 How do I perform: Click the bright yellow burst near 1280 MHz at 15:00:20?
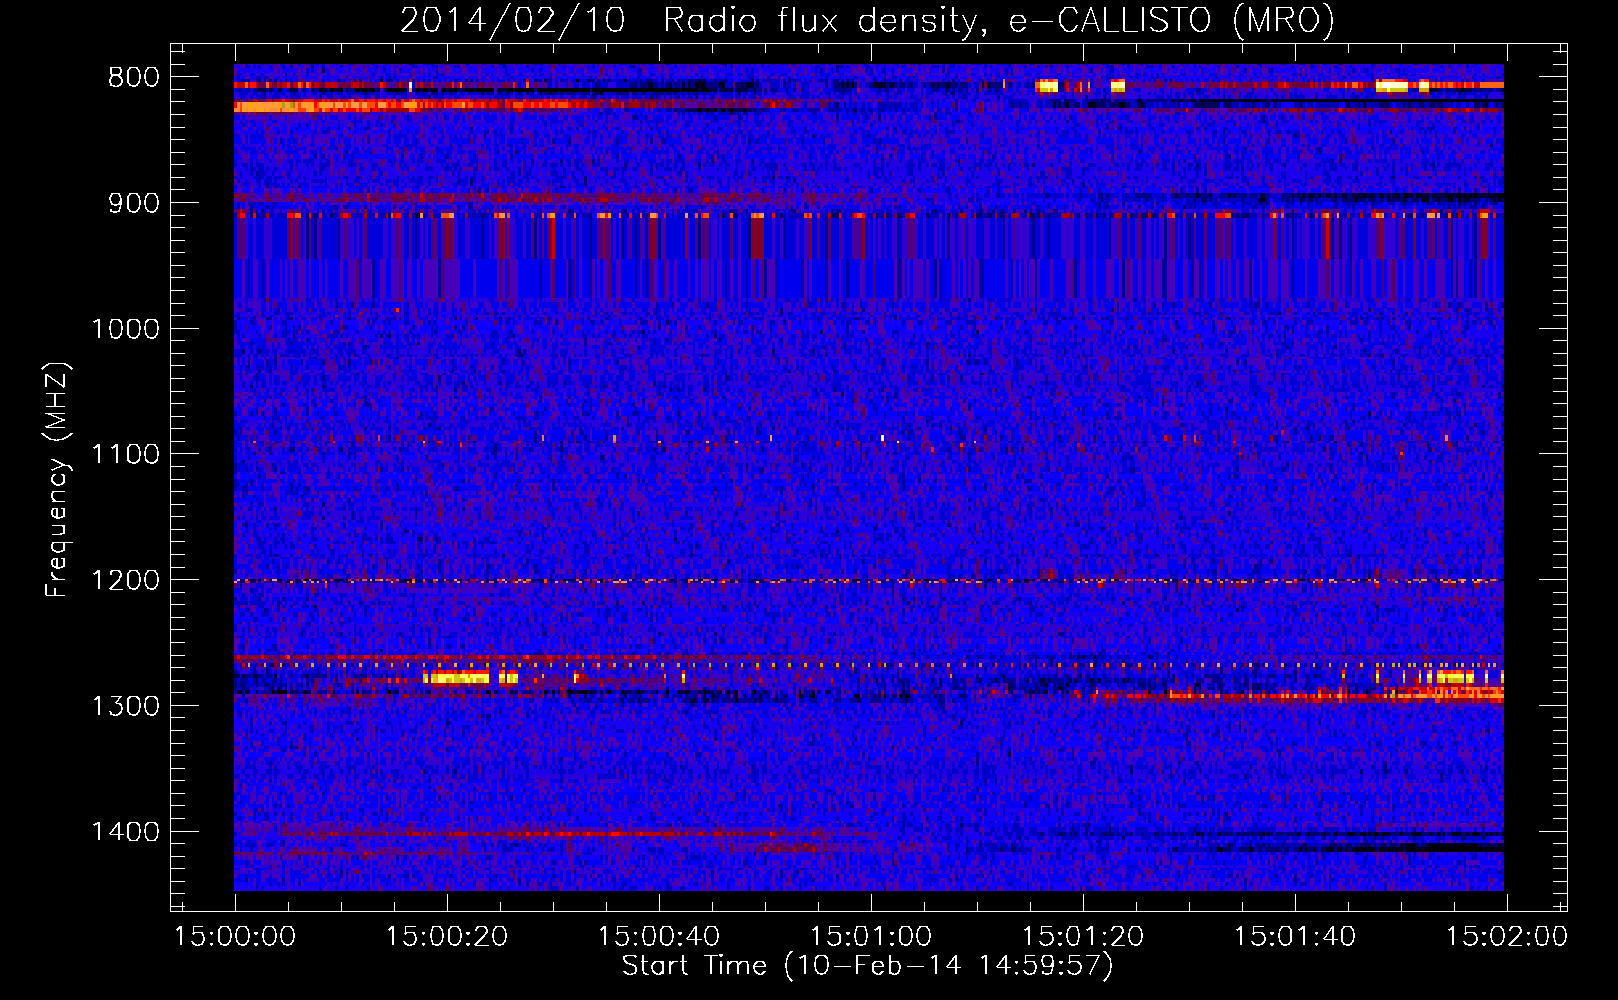click(456, 678)
